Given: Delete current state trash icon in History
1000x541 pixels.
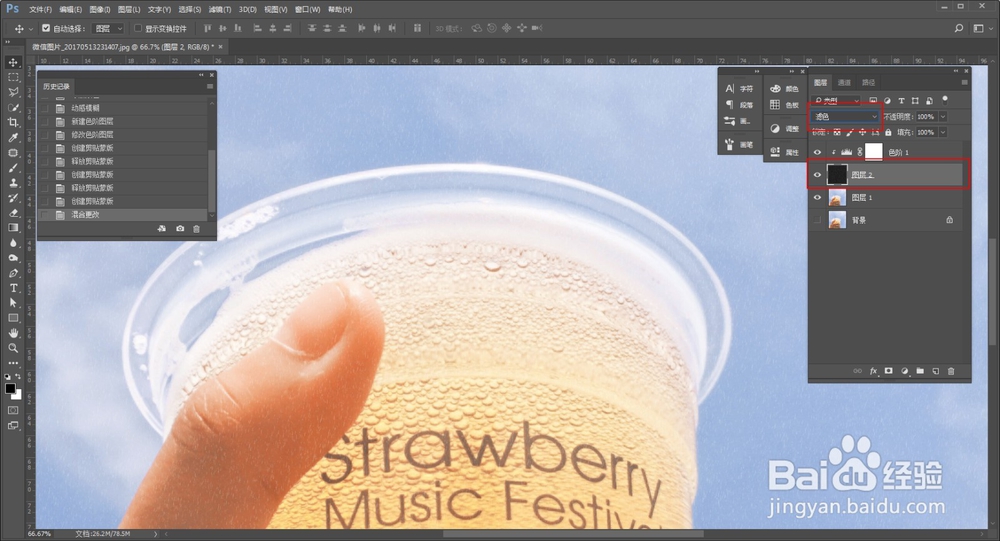Looking at the screenshot, I should tap(196, 228).
